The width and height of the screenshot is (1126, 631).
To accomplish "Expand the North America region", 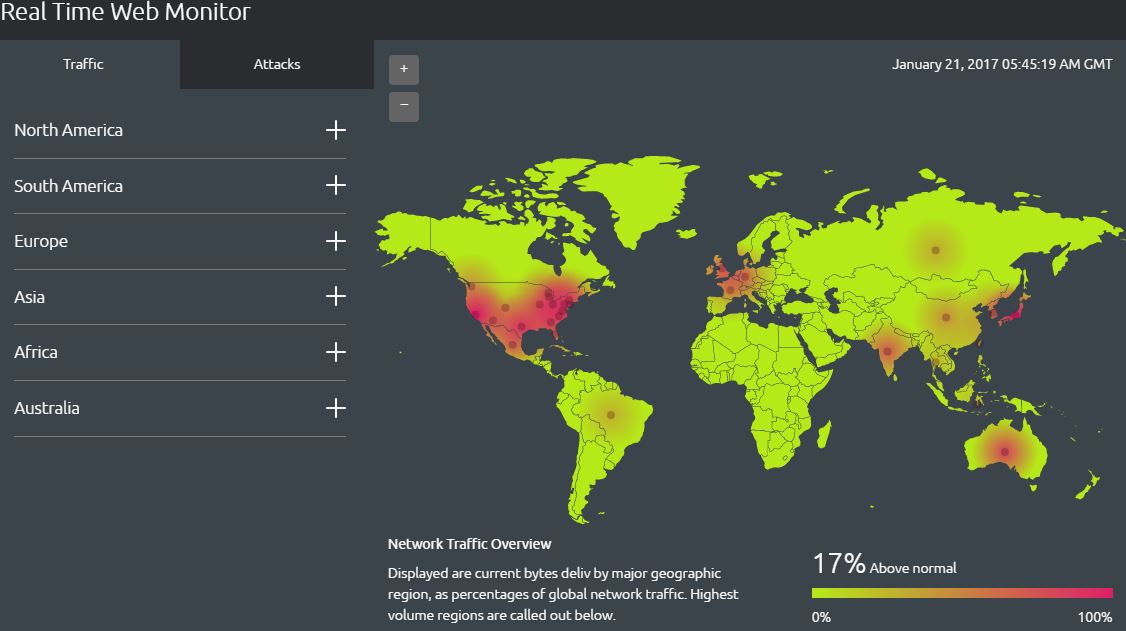I will (x=336, y=130).
